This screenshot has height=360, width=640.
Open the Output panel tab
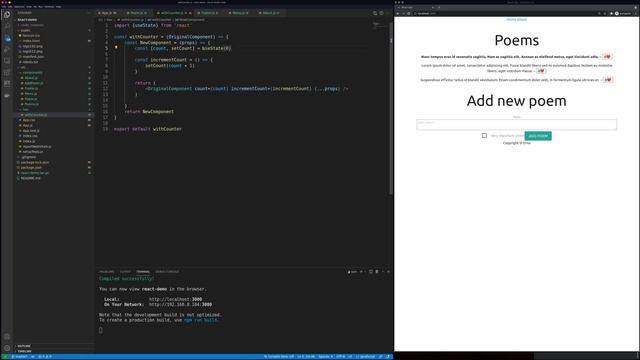pyautogui.click(x=125, y=271)
